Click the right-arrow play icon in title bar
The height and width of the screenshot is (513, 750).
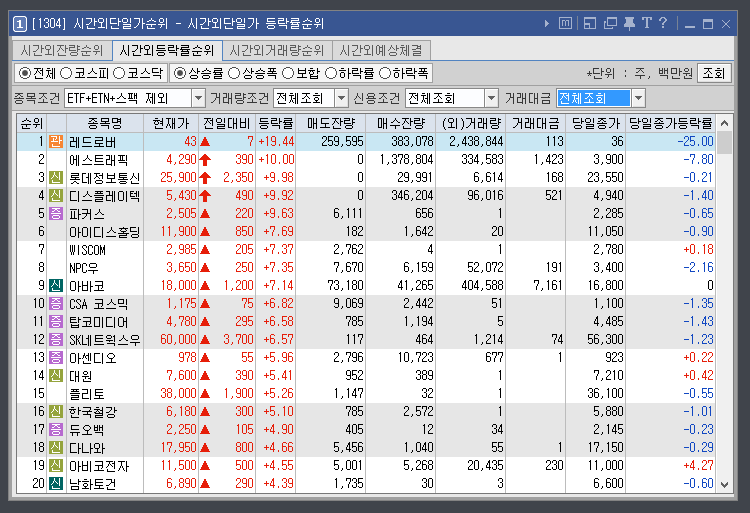pos(547,23)
